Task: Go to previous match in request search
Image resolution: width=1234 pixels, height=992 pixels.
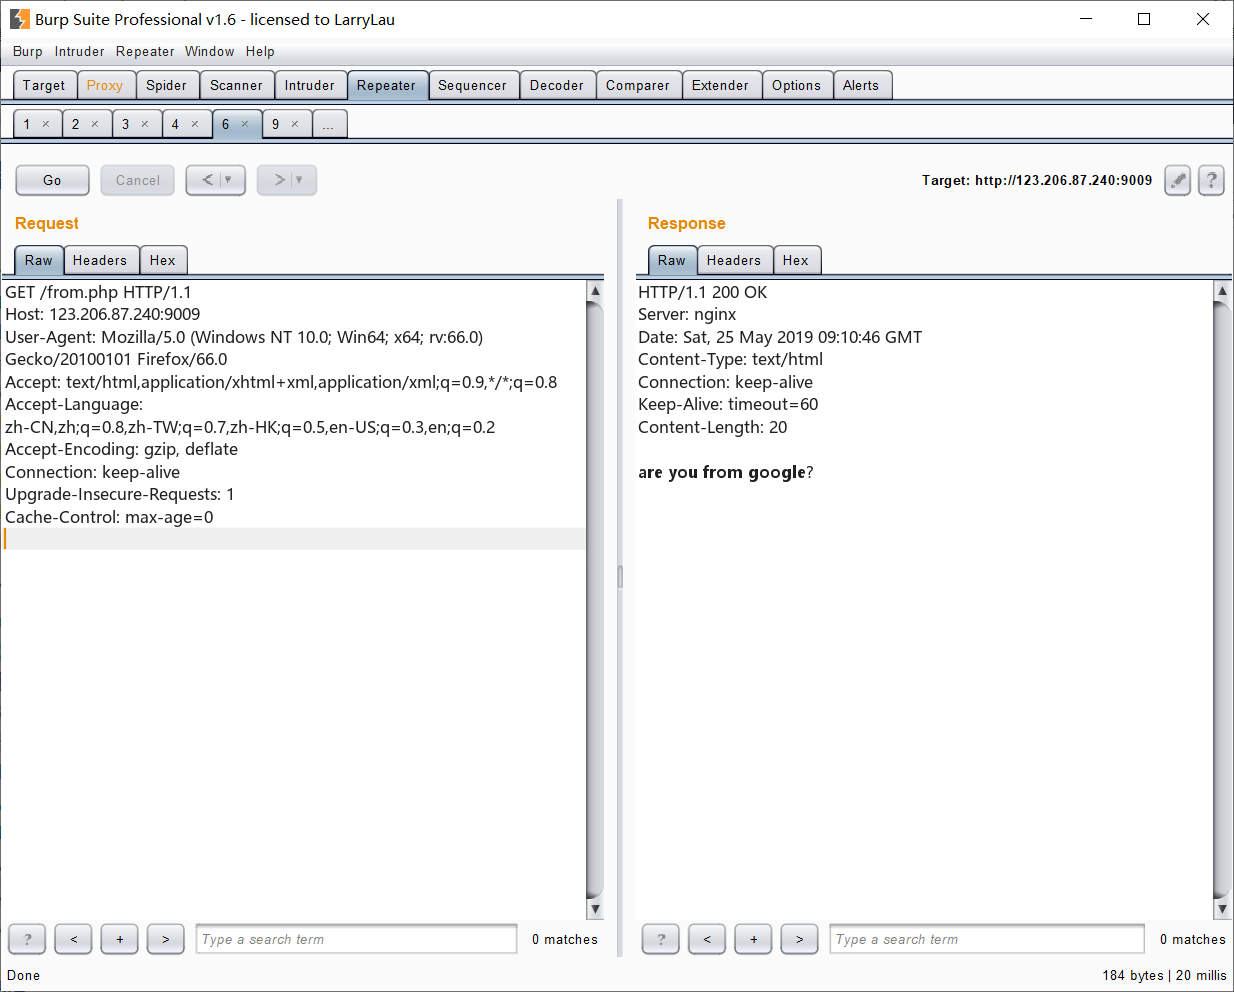Action: (x=73, y=939)
